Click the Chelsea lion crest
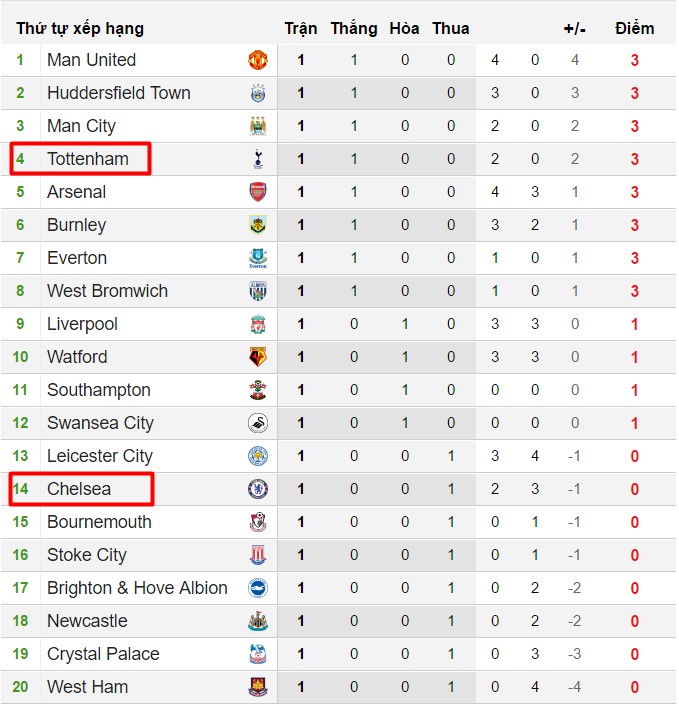This screenshot has width=679, height=704. pos(258,489)
